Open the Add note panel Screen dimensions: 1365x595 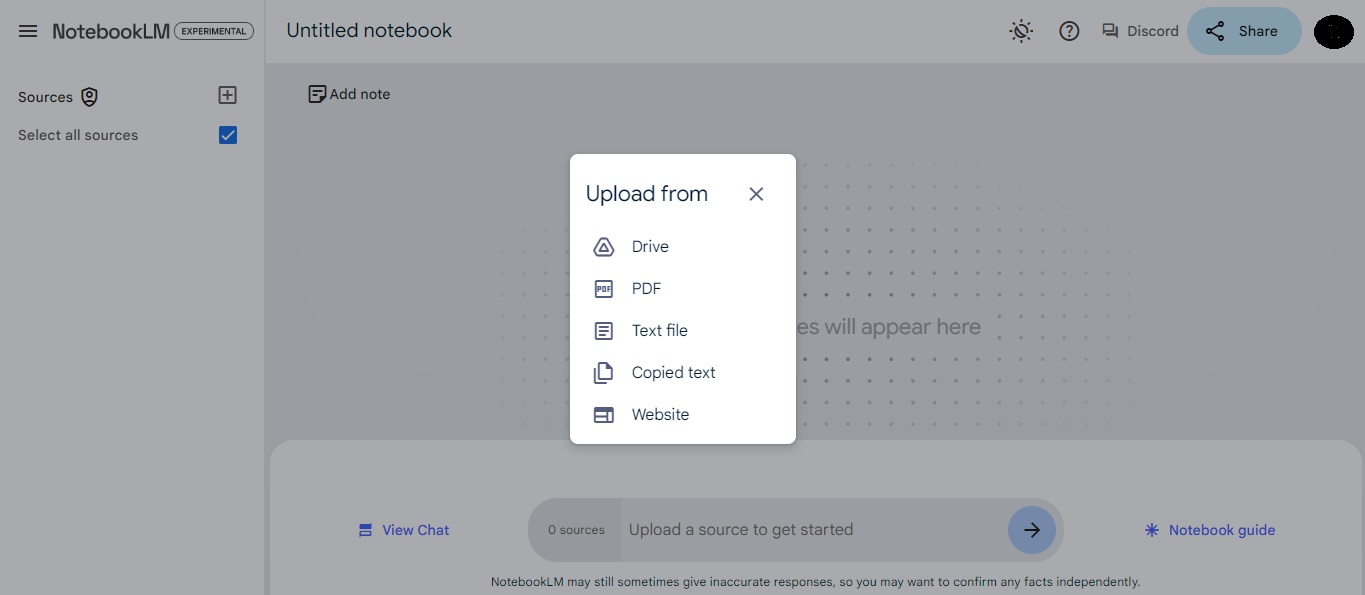pyautogui.click(x=349, y=93)
